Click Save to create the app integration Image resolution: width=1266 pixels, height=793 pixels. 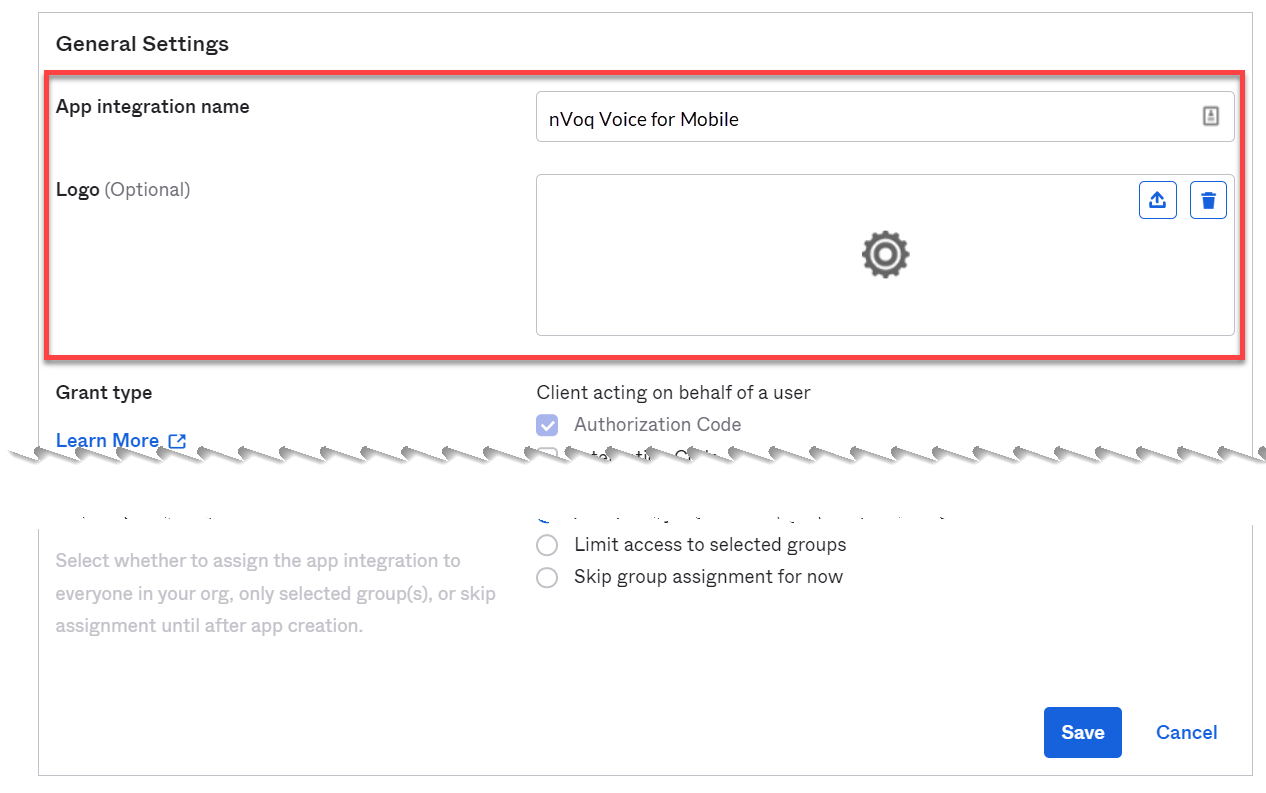pyautogui.click(x=1082, y=732)
